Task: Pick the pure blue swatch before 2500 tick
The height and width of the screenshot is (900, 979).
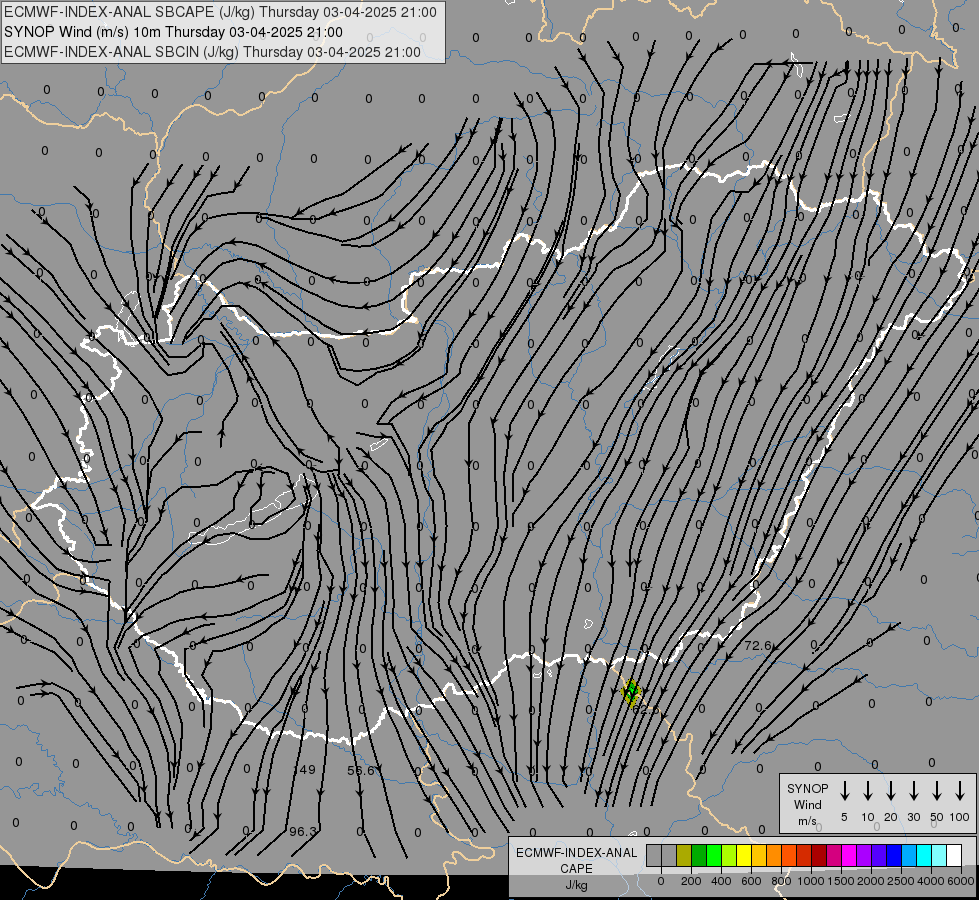Action: (893, 855)
